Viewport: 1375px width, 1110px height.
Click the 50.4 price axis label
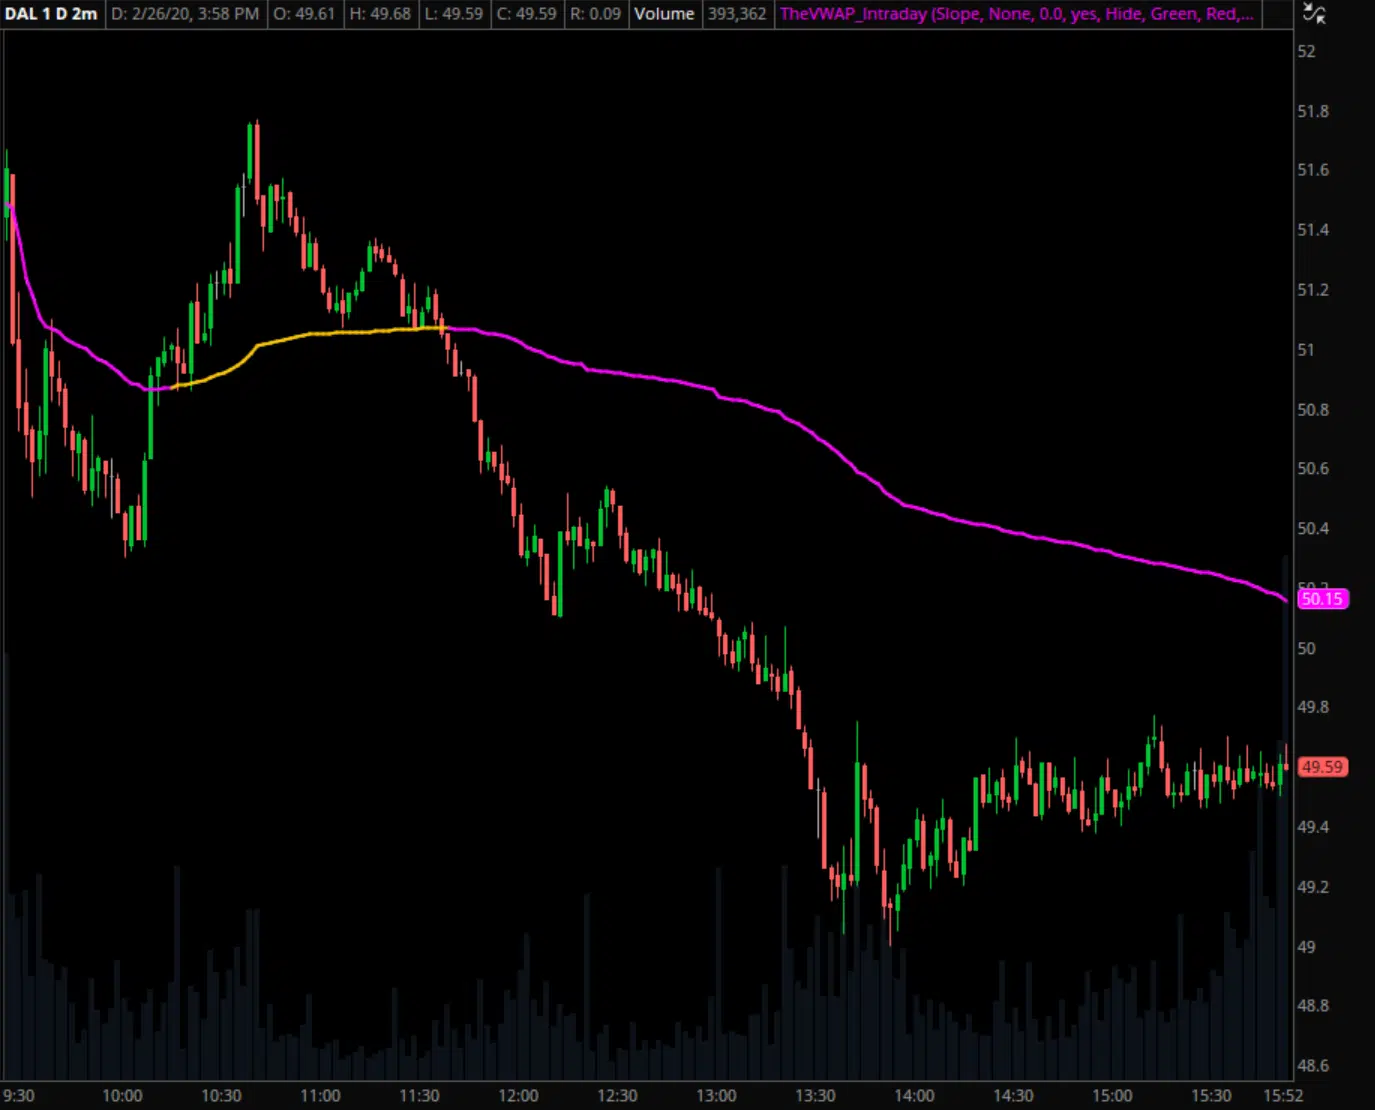(1313, 529)
